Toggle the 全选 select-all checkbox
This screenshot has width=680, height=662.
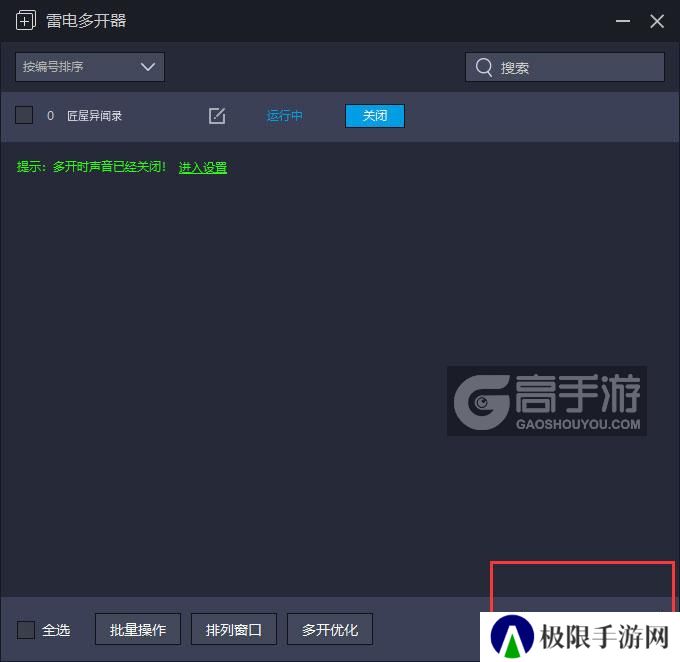[26, 630]
